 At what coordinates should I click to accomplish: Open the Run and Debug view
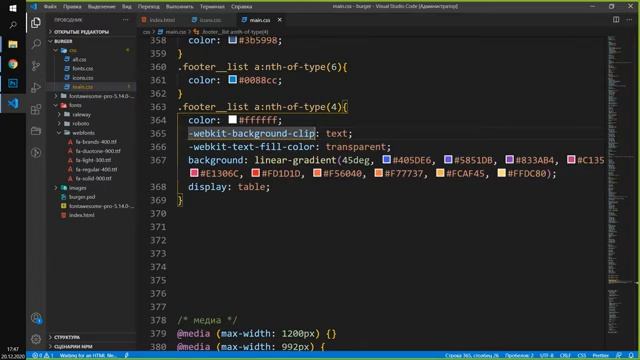[x=36, y=87]
